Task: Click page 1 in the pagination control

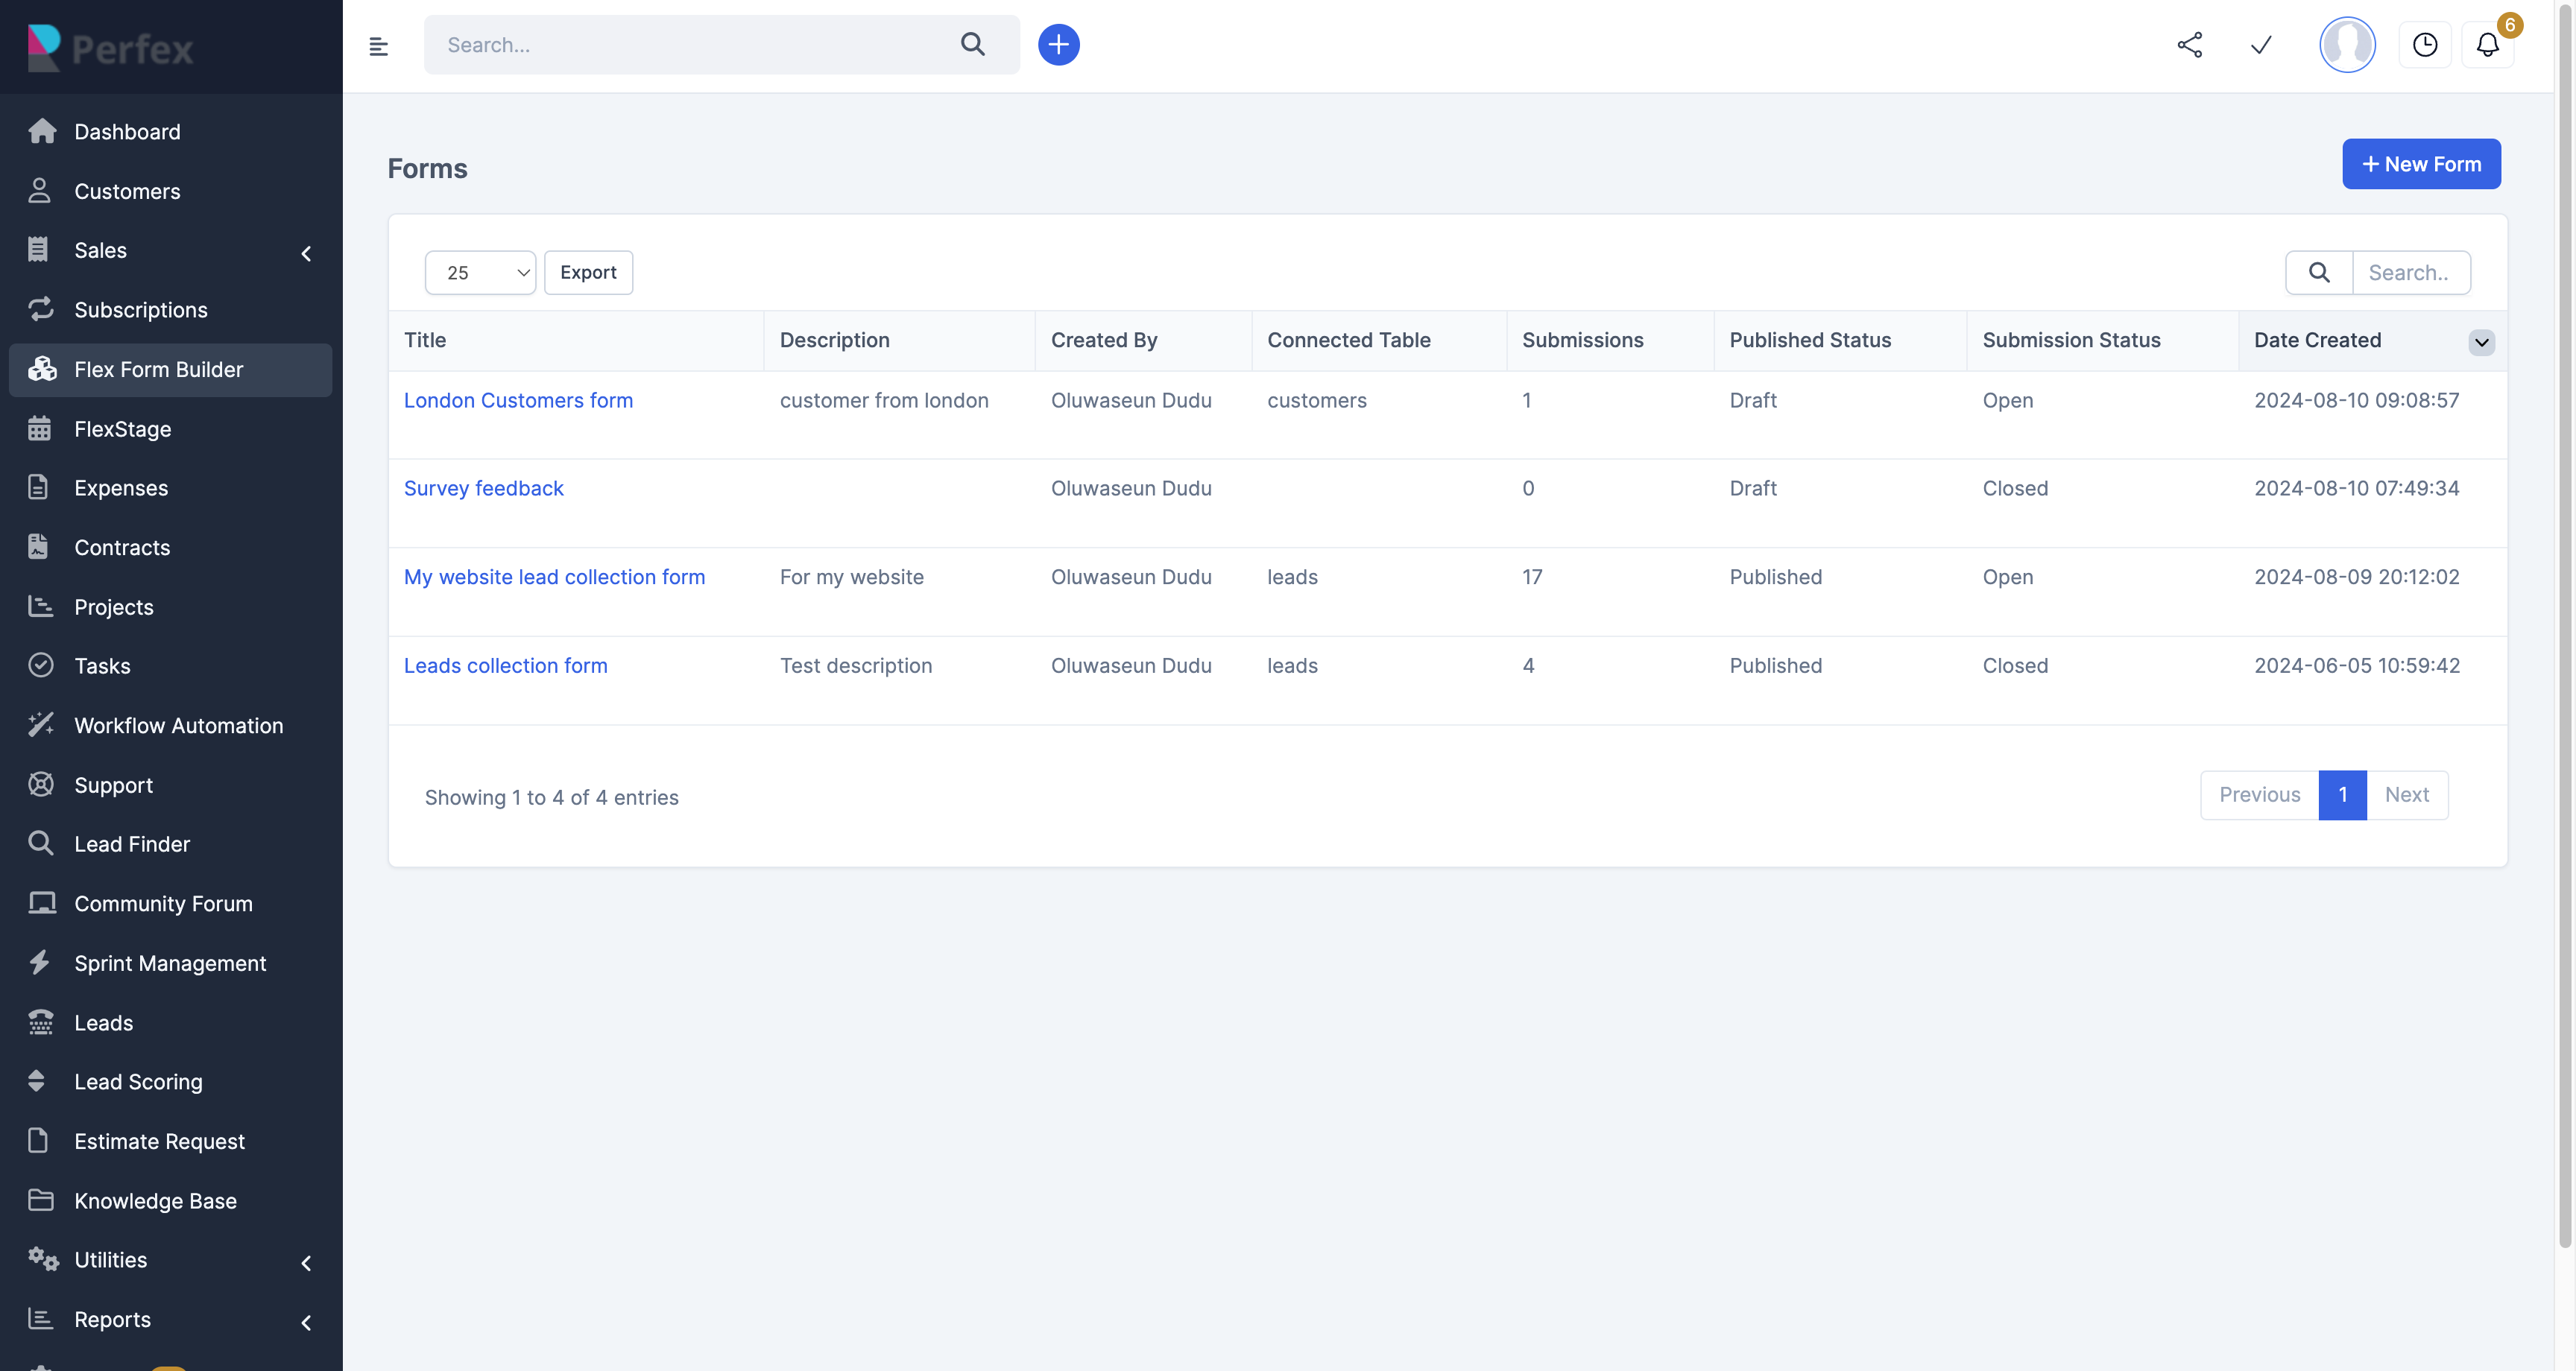Action: coord(2343,794)
